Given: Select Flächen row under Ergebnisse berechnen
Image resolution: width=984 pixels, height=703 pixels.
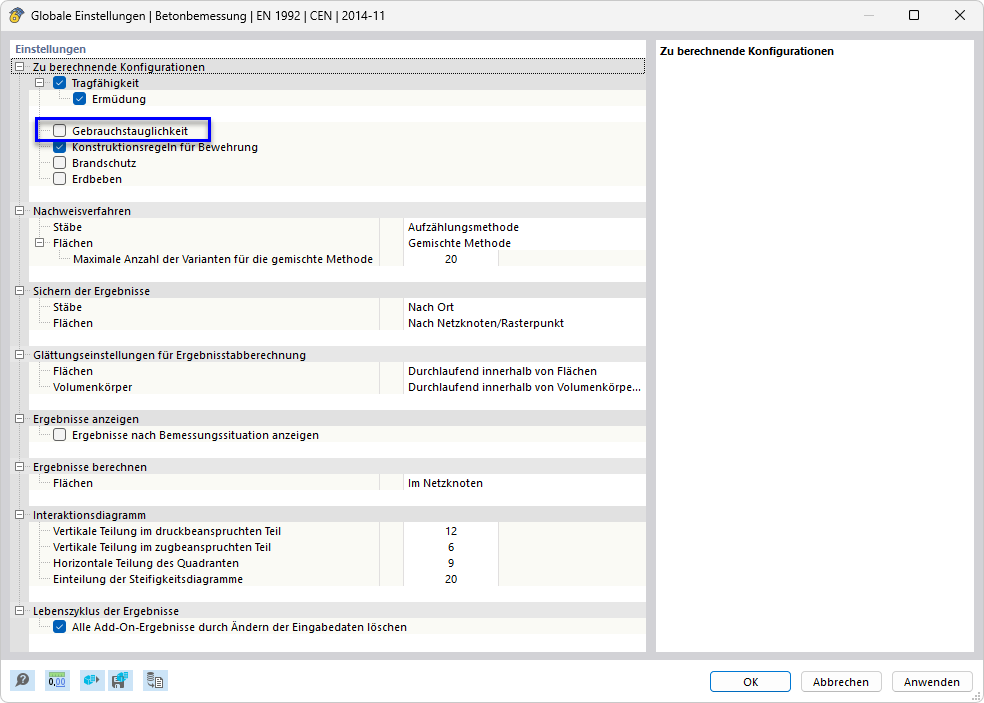Looking at the screenshot, I should pos(73,483).
